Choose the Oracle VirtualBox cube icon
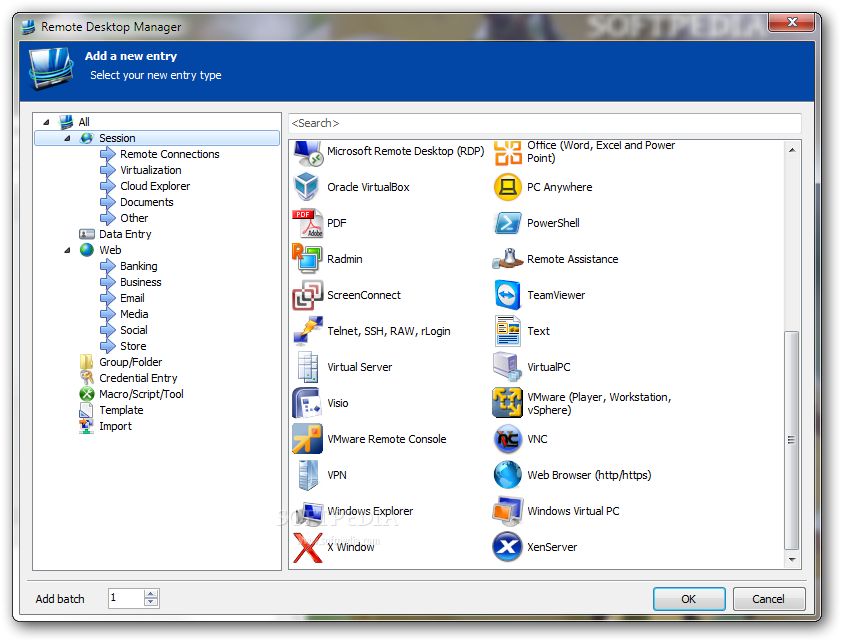842x642 pixels. coord(307,187)
